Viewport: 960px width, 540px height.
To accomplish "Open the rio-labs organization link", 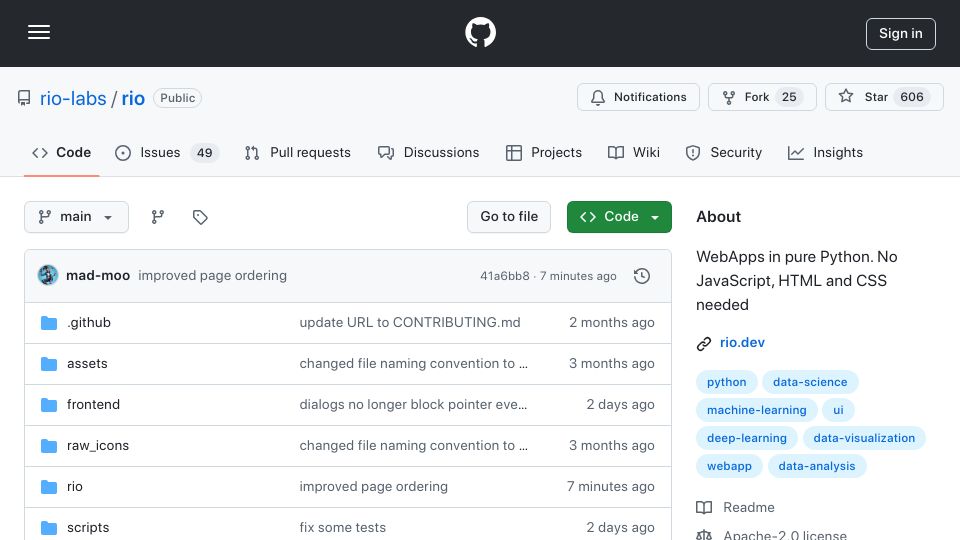I will 73,98.
